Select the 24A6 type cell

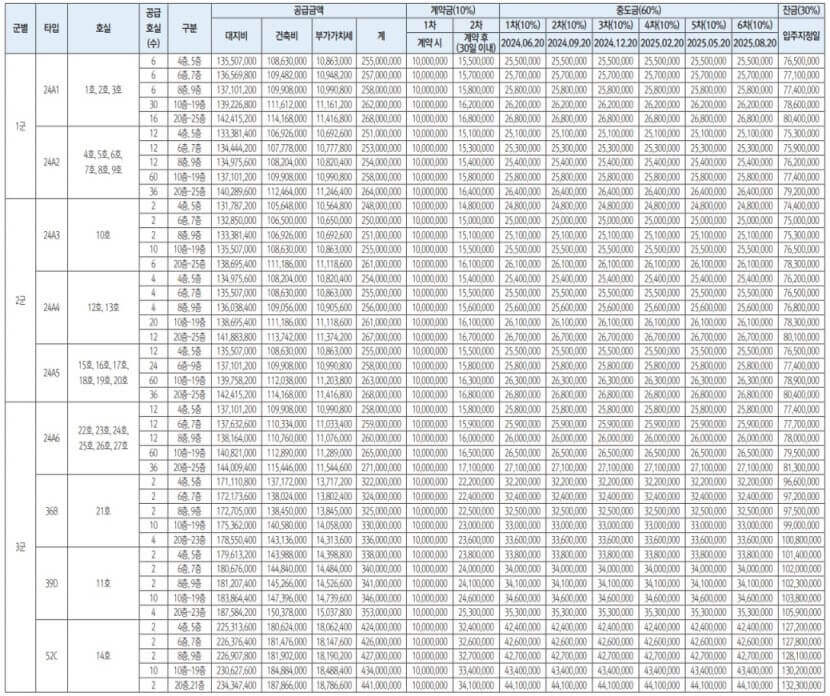point(52,438)
